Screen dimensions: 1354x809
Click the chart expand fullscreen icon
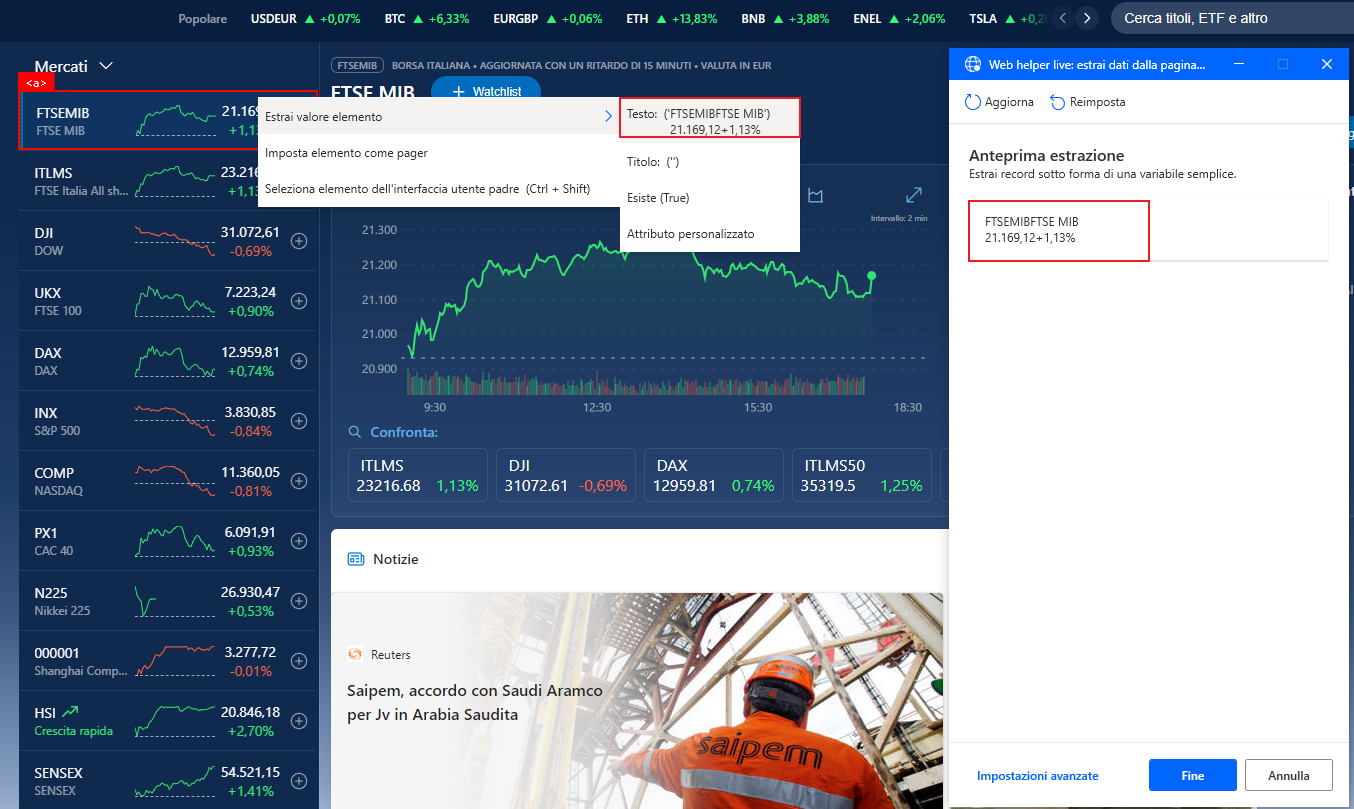click(913, 196)
